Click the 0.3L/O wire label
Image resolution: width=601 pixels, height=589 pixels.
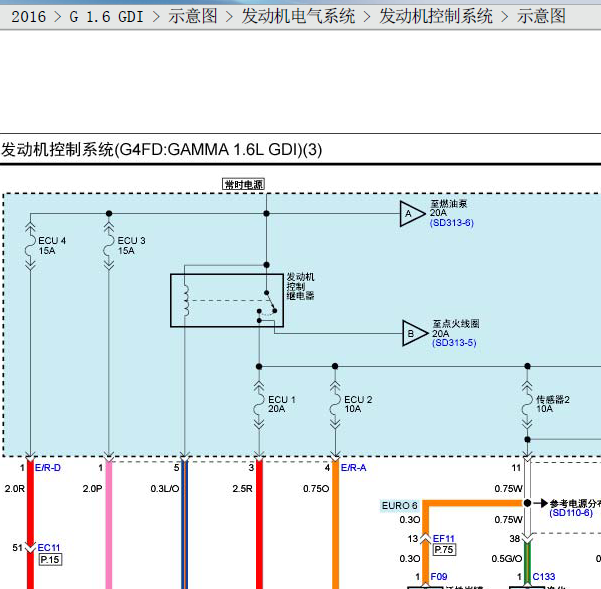click(165, 489)
